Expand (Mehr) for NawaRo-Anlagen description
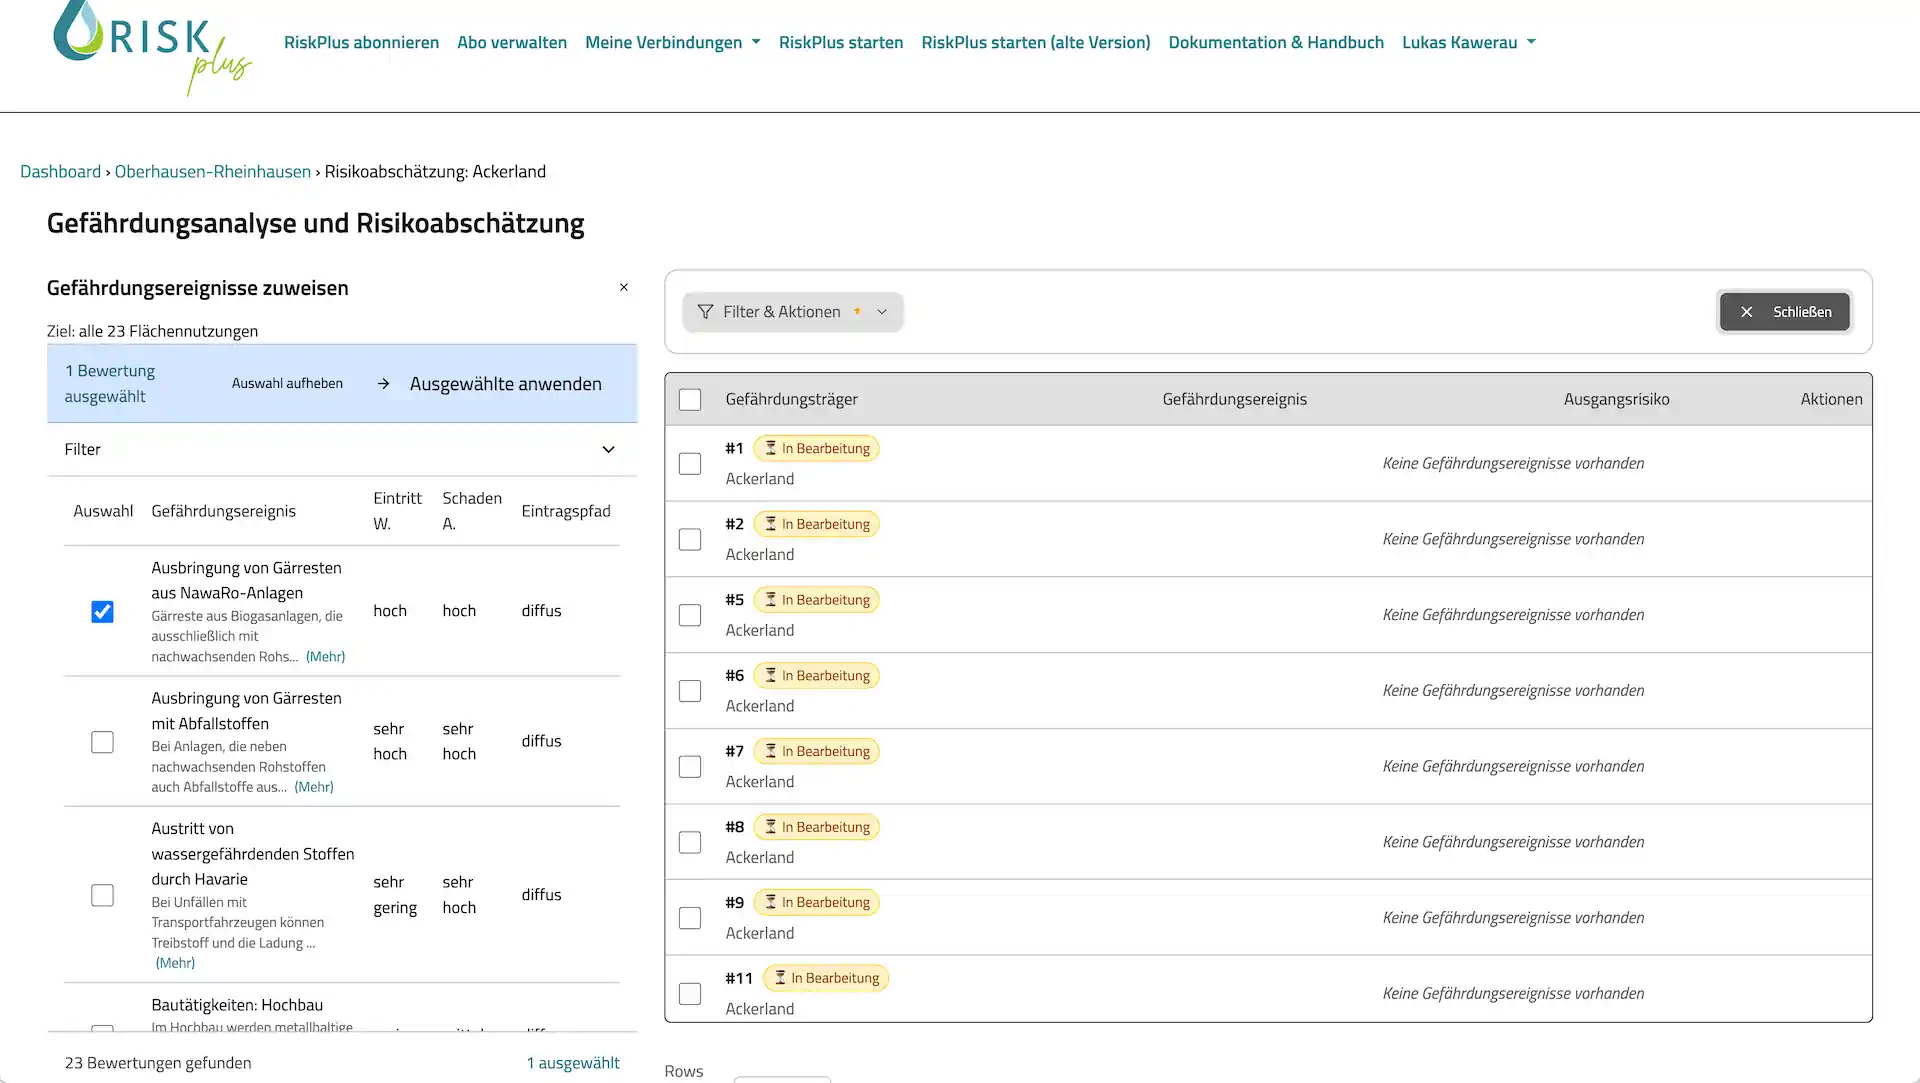The width and height of the screenshot is (1920, 1083). pyautogui.click(x=325, y=657)
